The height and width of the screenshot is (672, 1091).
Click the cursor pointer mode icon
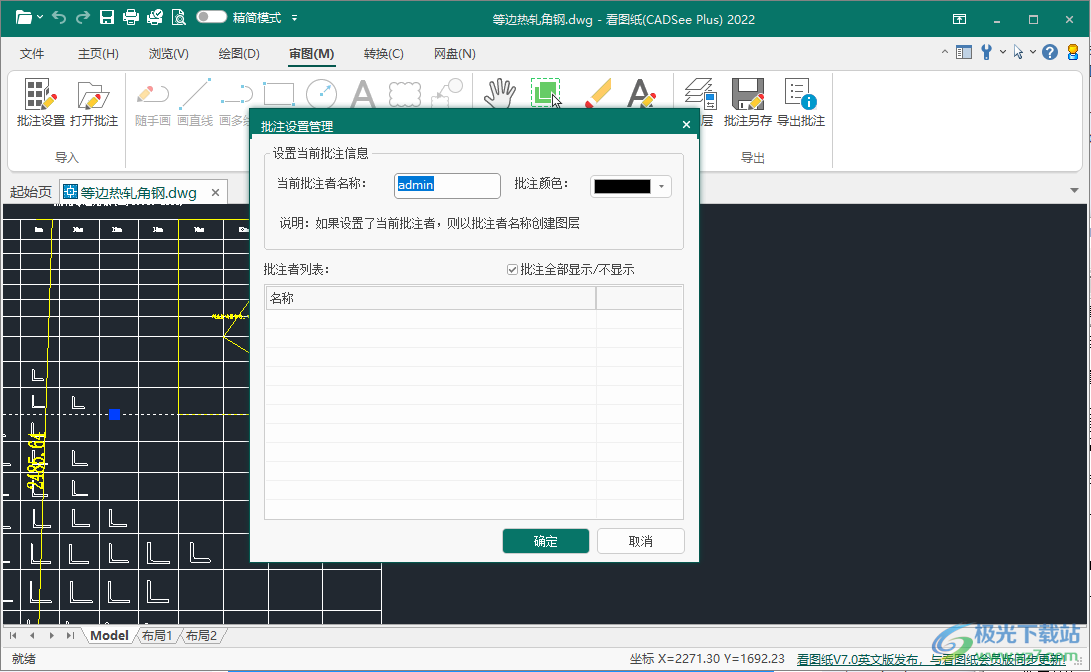[x=1018, y=52]
